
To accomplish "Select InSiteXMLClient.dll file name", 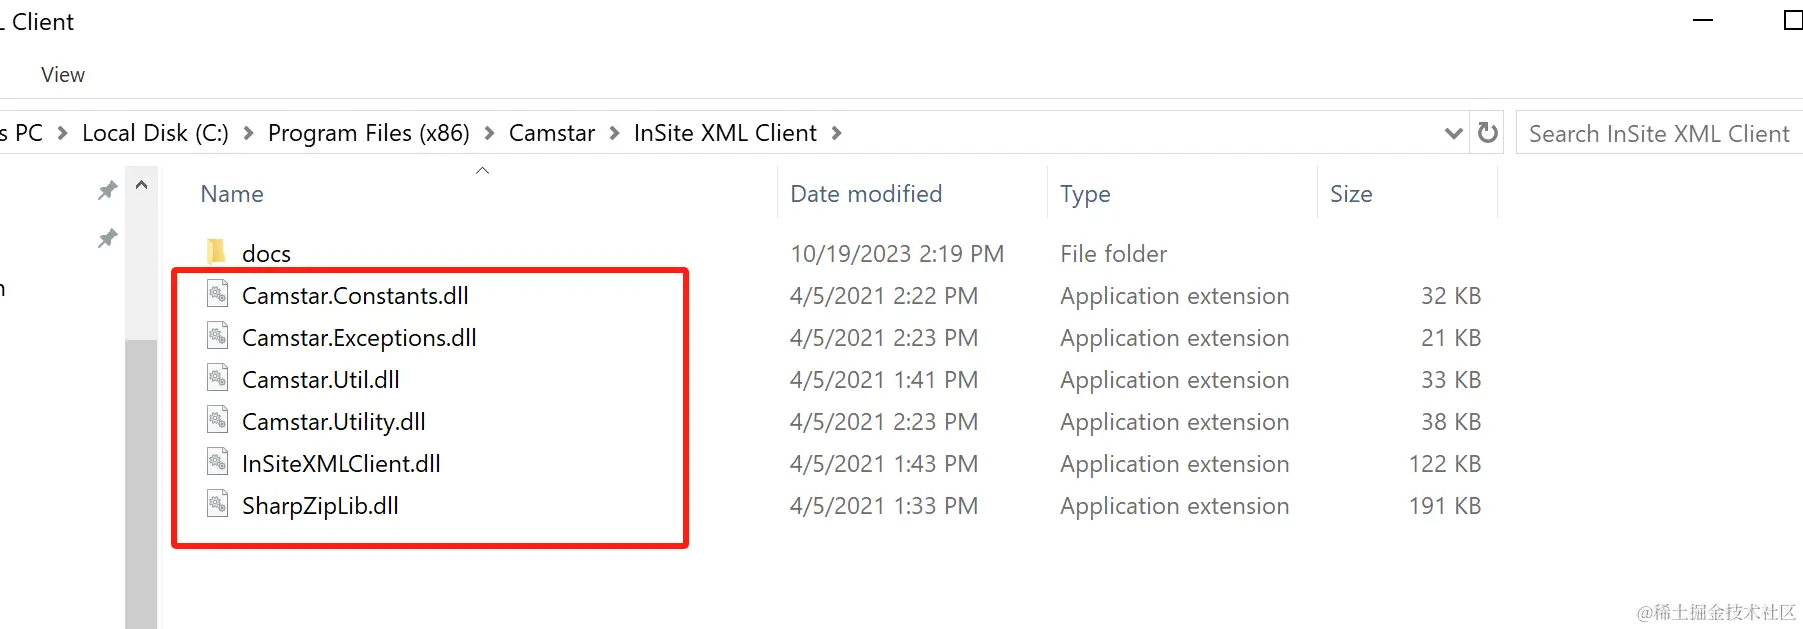I will coord(341,463).
